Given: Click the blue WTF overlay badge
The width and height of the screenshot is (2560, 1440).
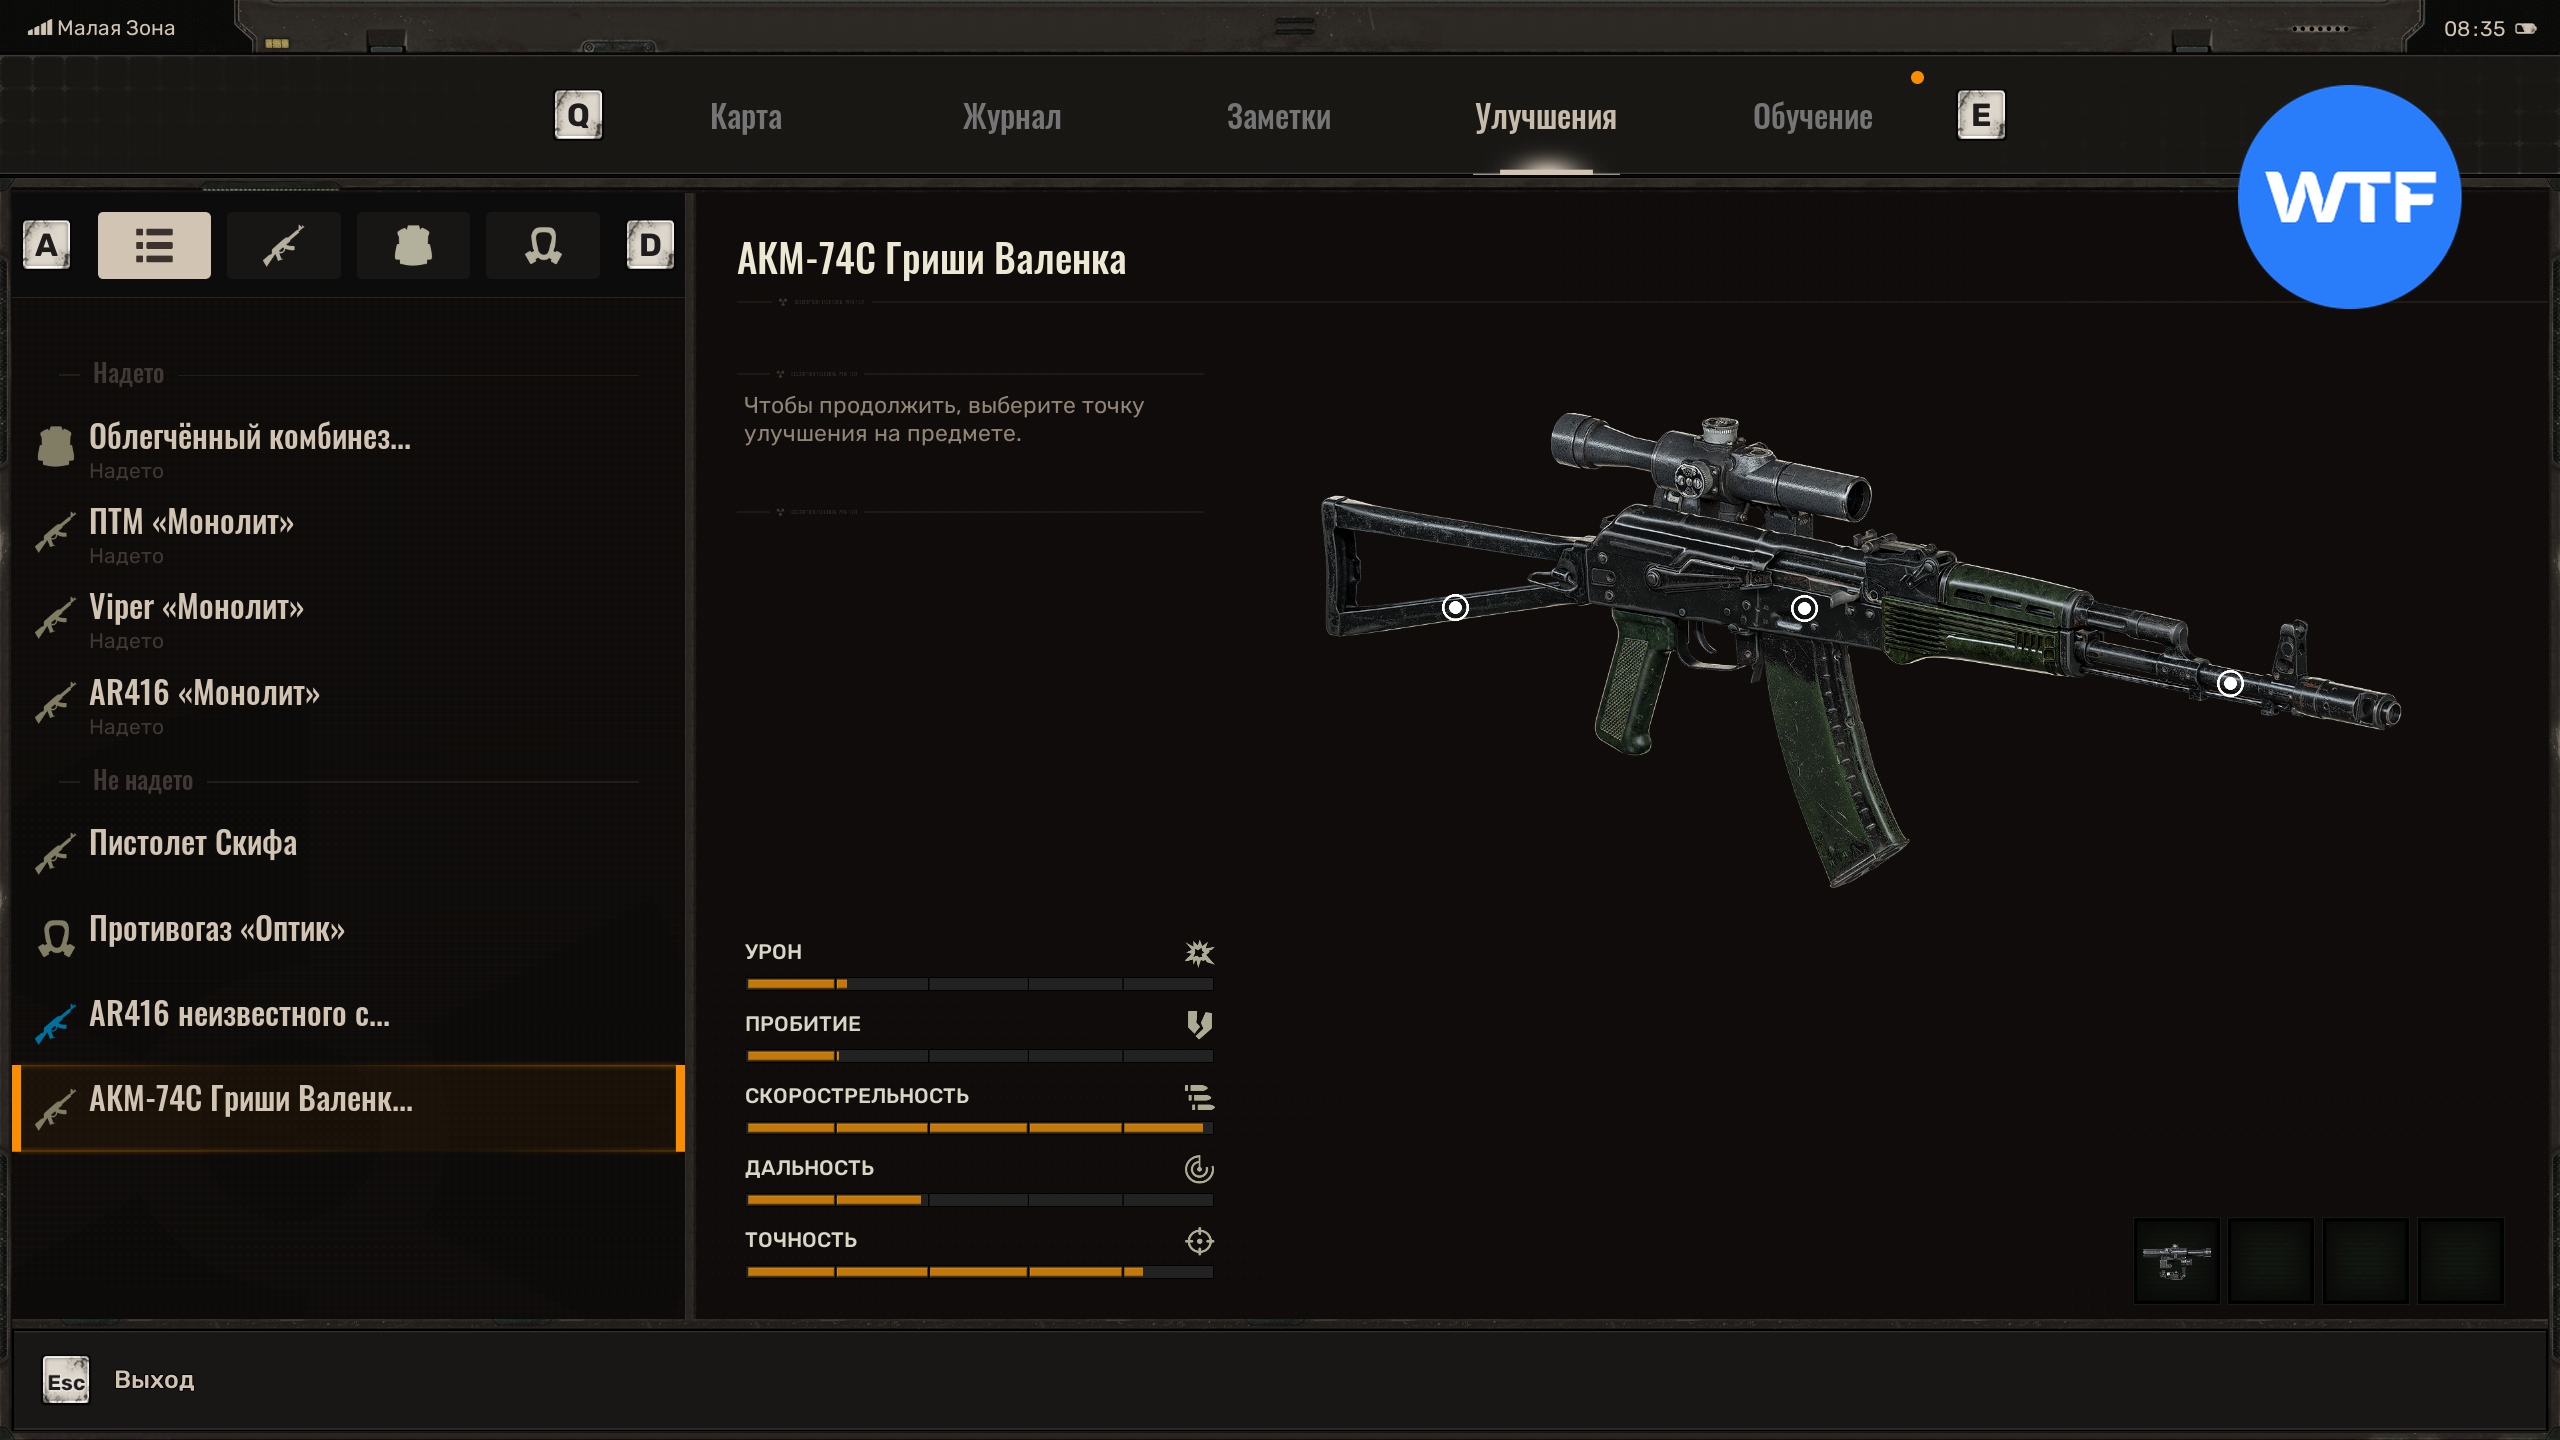Looking at the screenshot, I should 2349,197.
